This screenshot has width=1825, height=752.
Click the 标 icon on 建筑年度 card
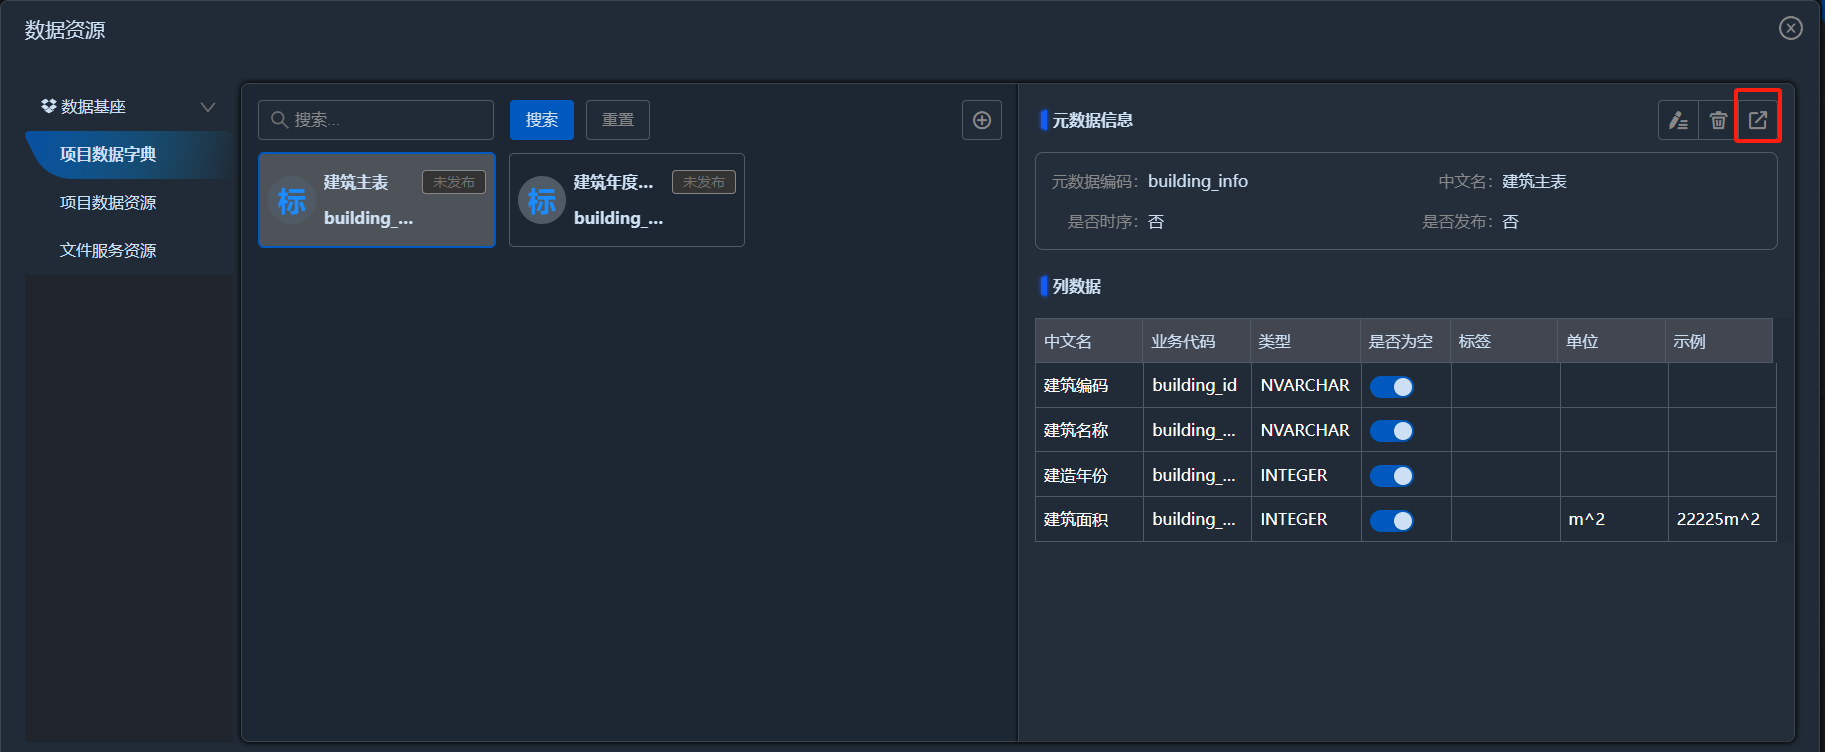point(542,201)
